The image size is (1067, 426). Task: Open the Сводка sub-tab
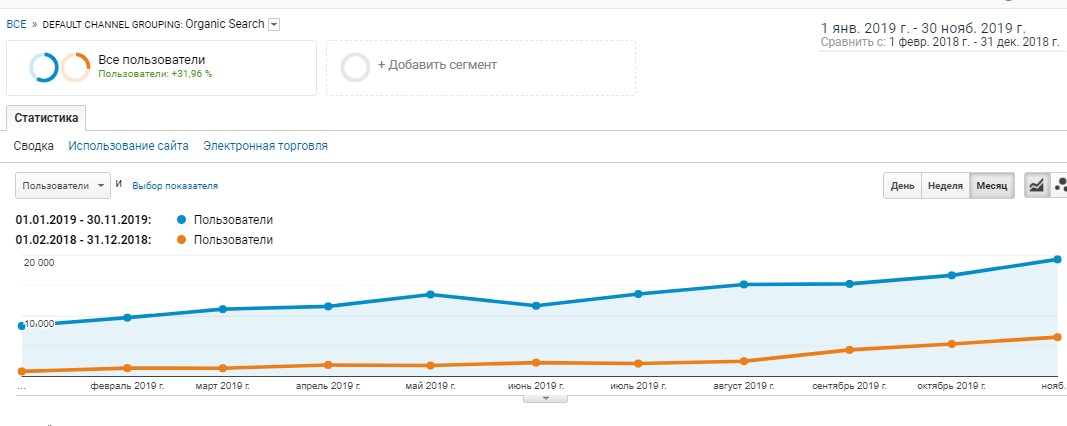[34, 146]
